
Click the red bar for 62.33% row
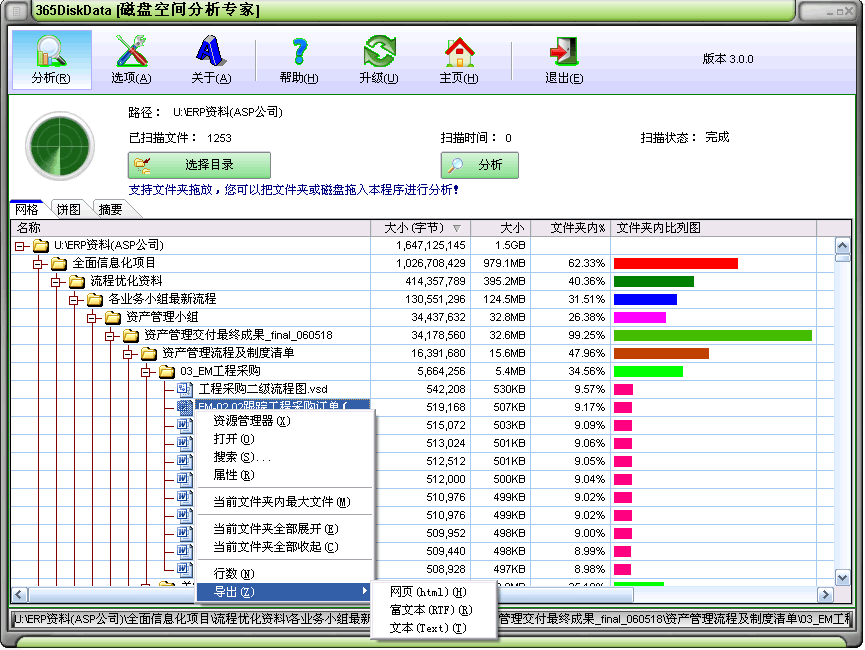pos(676,264)
